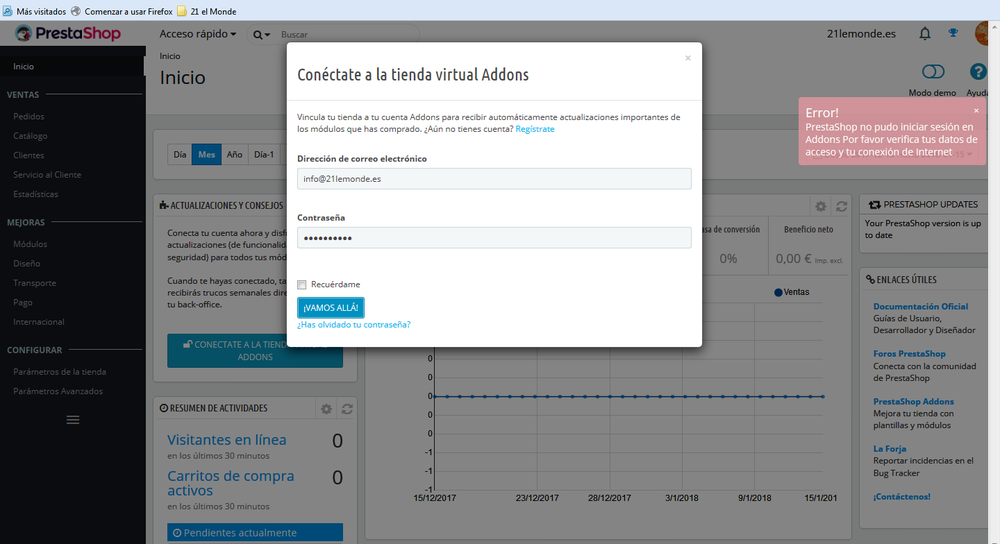The height and width of the screenshot is (544, 1000).
Task: Open Catálogo in the sidebar
Action: (30, 136)
